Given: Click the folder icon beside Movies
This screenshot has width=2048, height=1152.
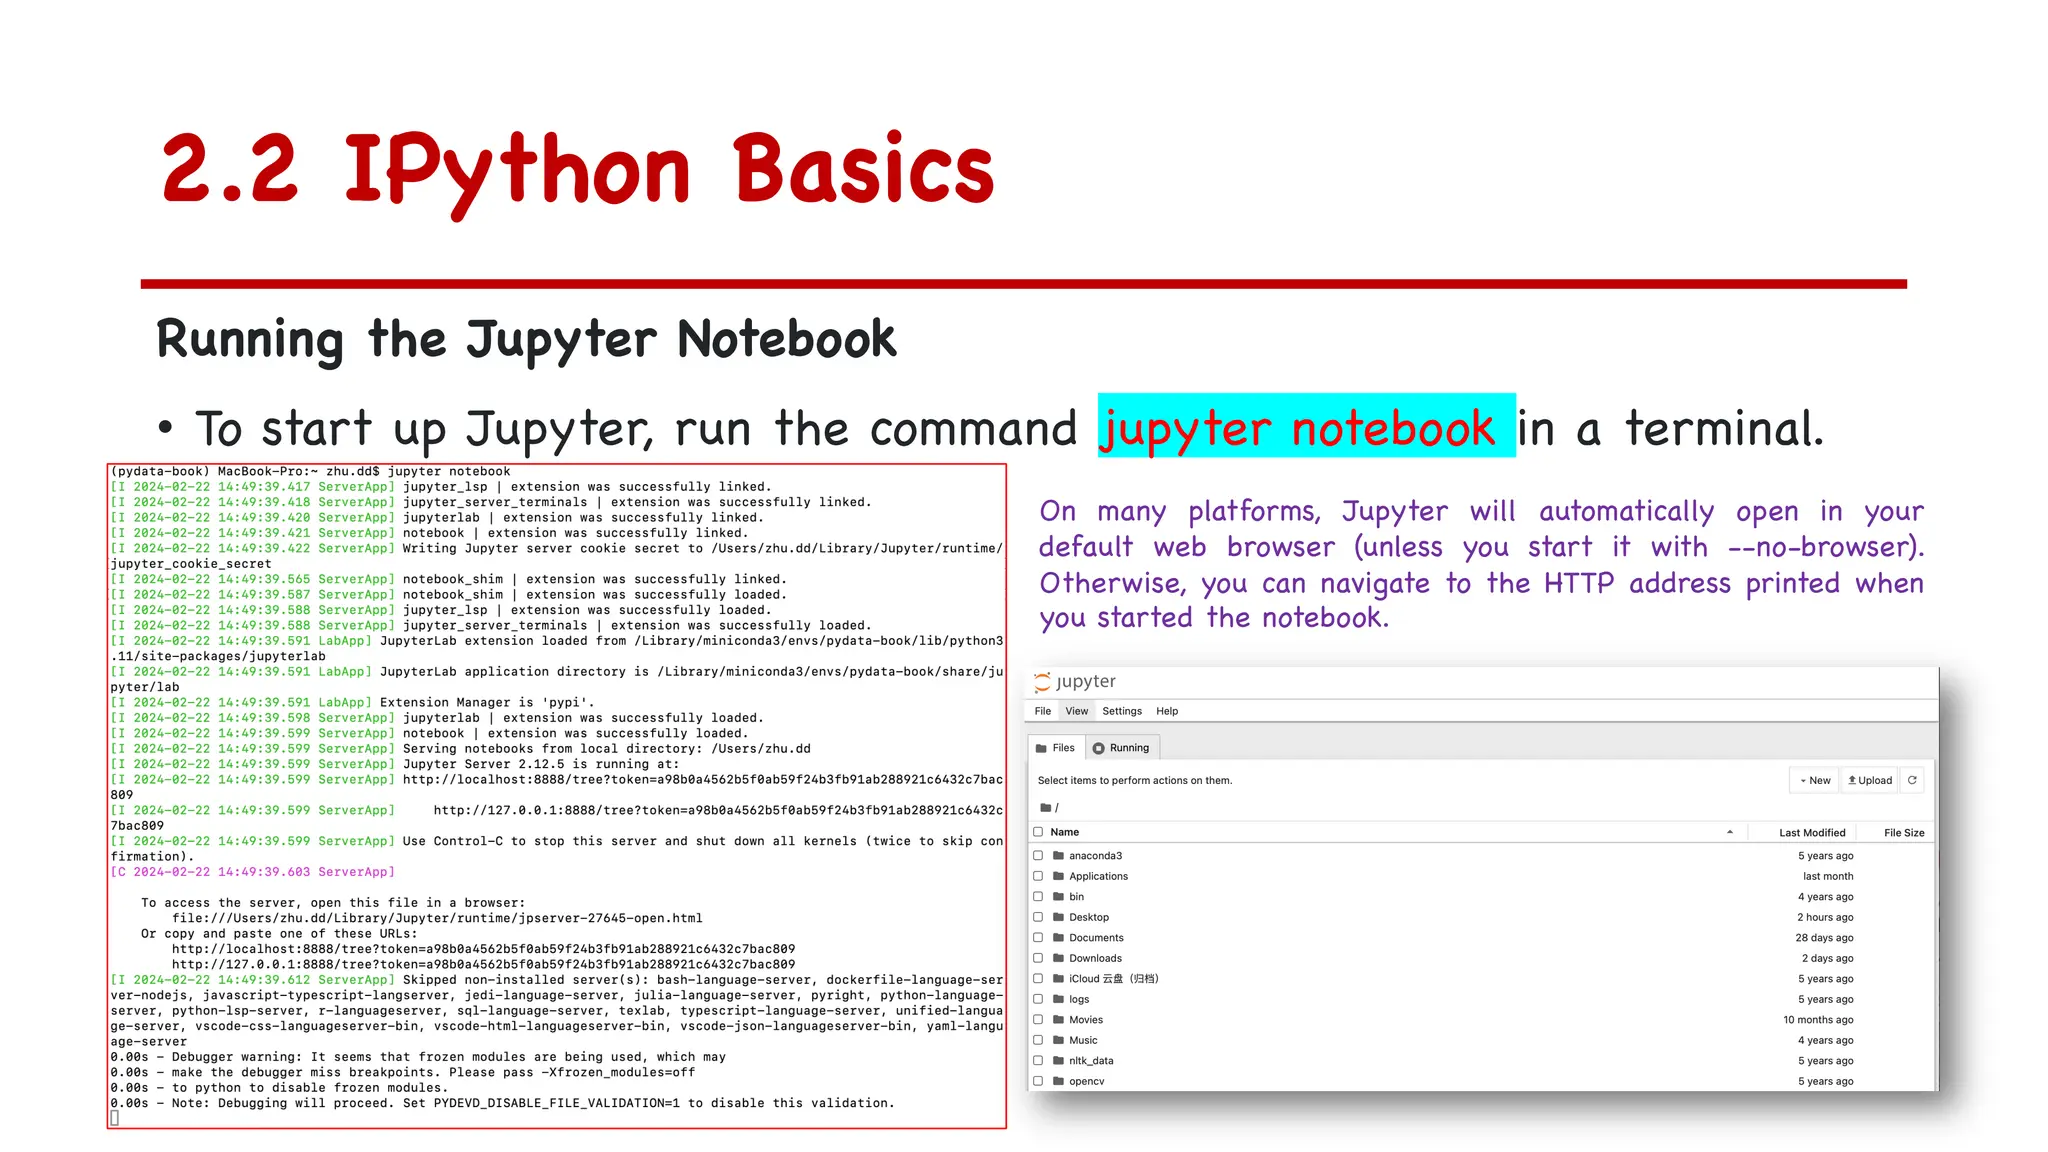Looking at the screenshot, I should click(x=1058, y=1019).
